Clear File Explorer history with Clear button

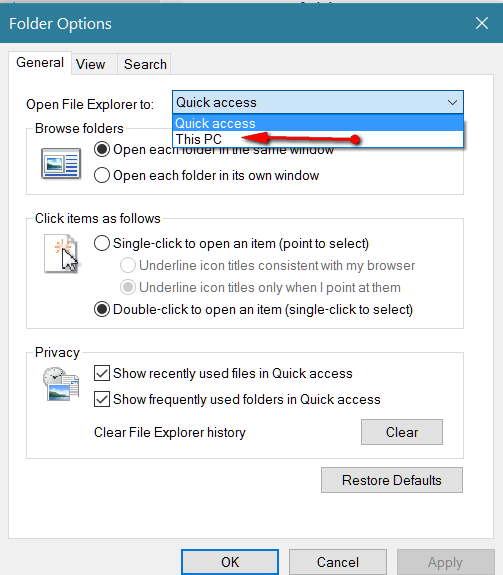click(402, 432)
